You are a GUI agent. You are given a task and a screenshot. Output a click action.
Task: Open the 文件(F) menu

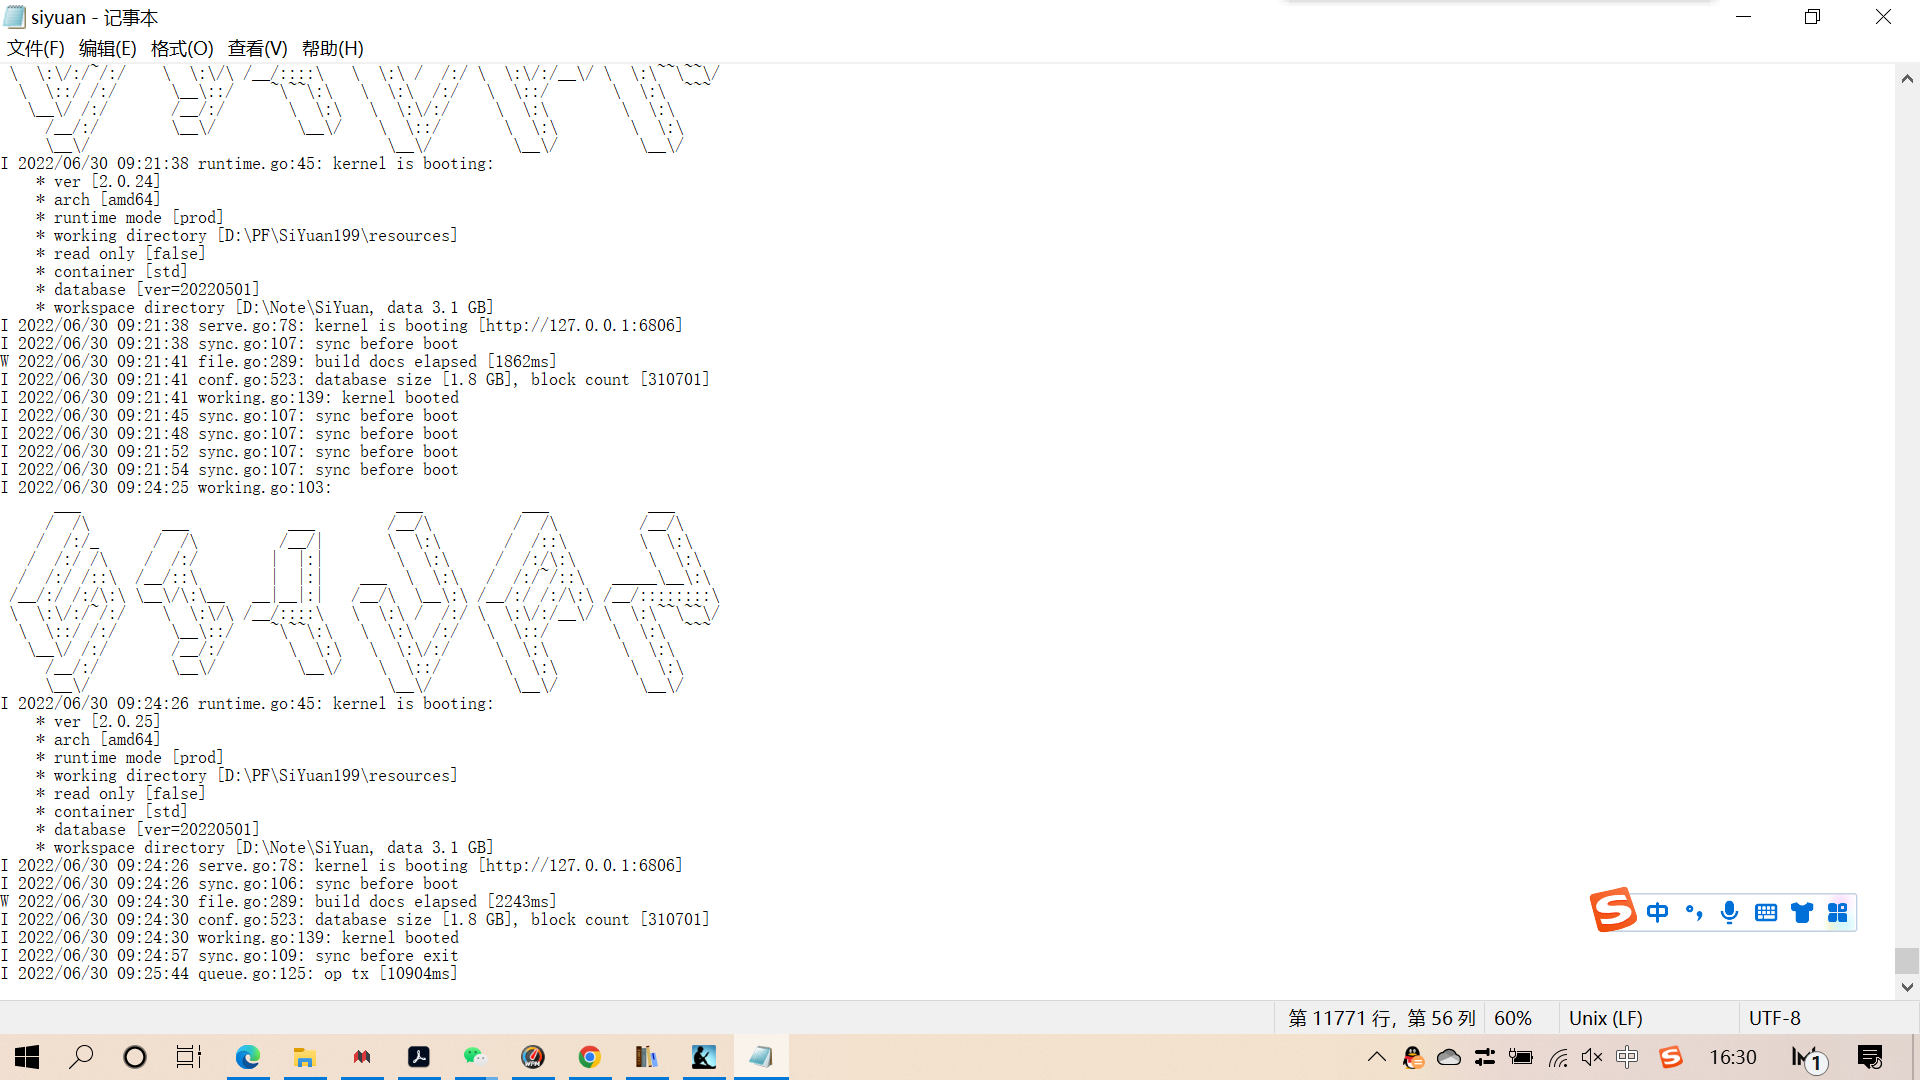(x=36, y=48)
